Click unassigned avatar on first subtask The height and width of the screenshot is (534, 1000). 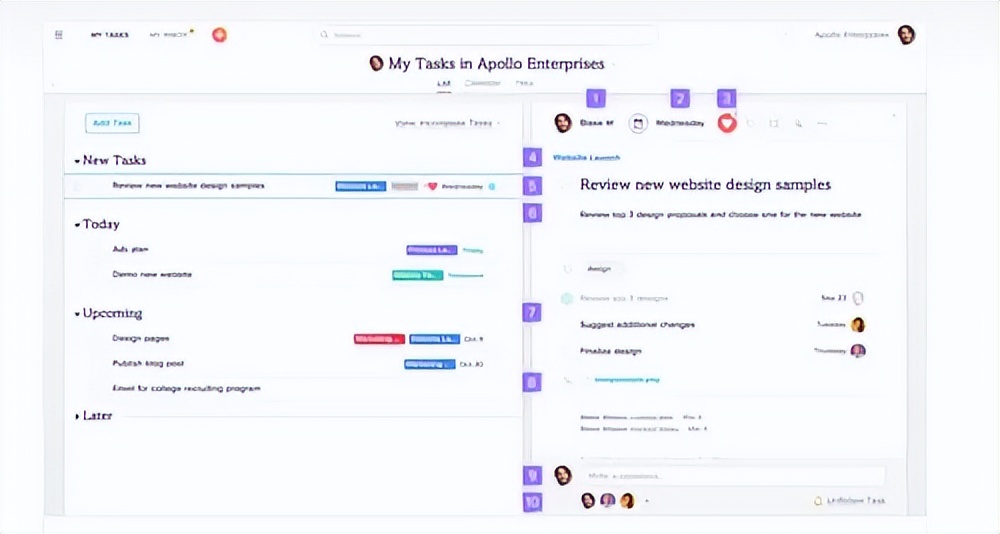pyautogui.click(x=858, y=298)
